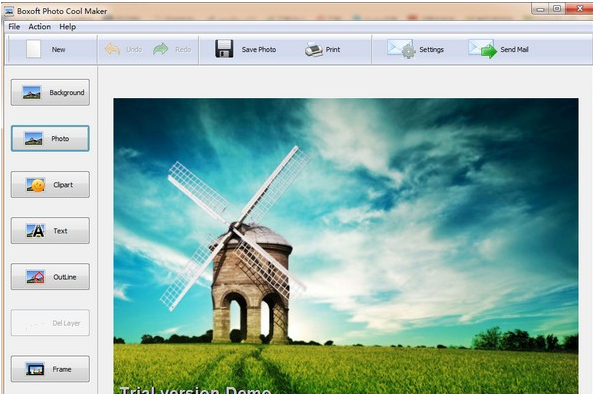593x394 pixels.
Task: Open the Help menu
Action: (67, 26)
